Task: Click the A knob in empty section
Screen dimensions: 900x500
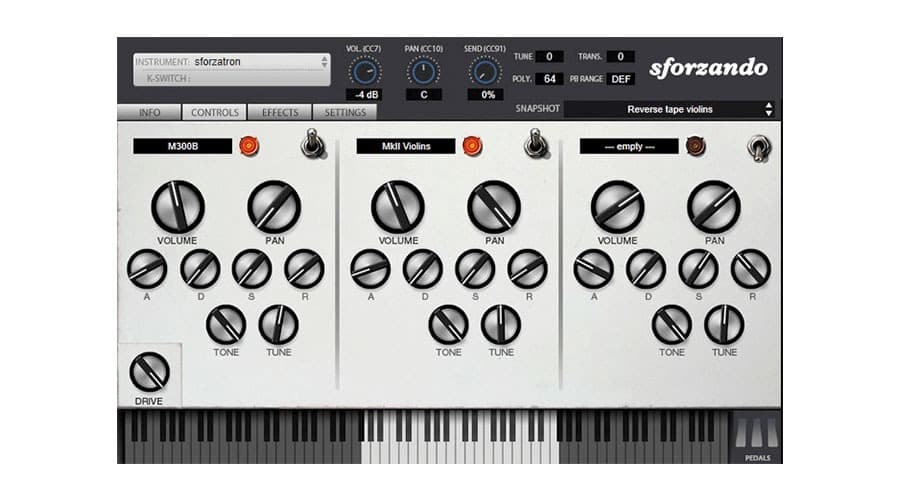Action: coord(593,269)
